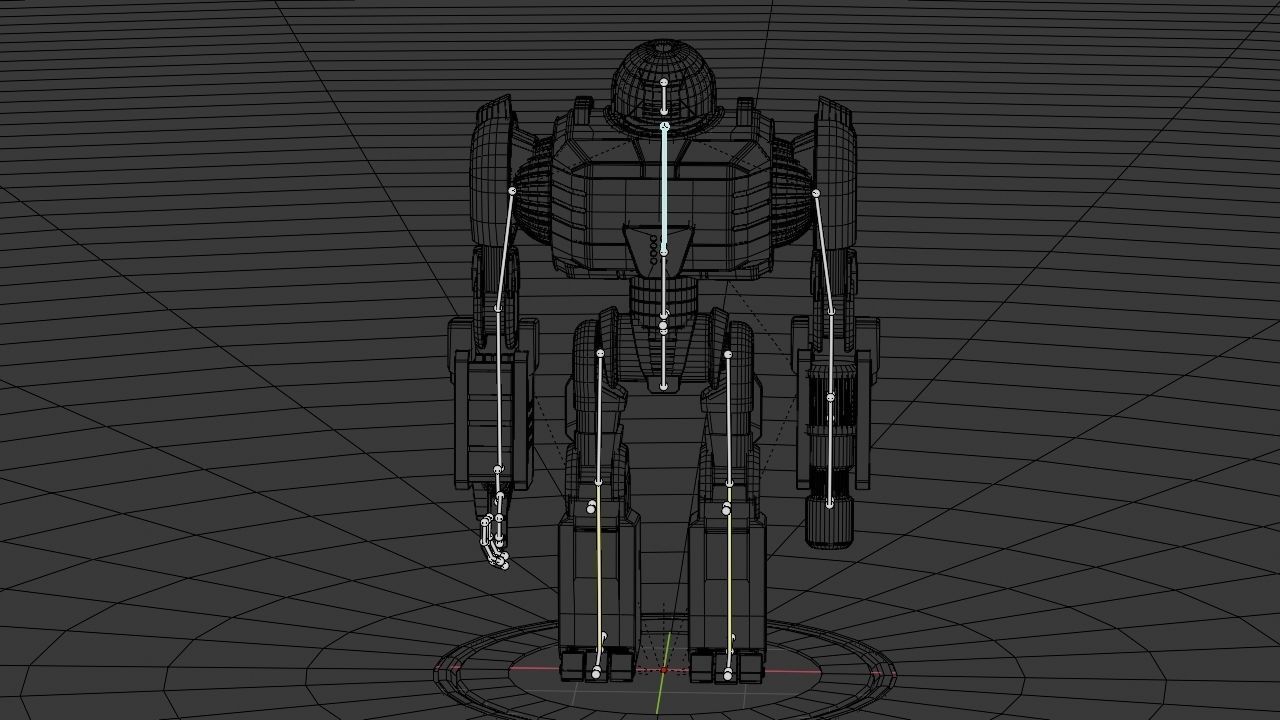Select the head bone inside the dome
This screenshot has width=1280, height=720.
point(664,97)
